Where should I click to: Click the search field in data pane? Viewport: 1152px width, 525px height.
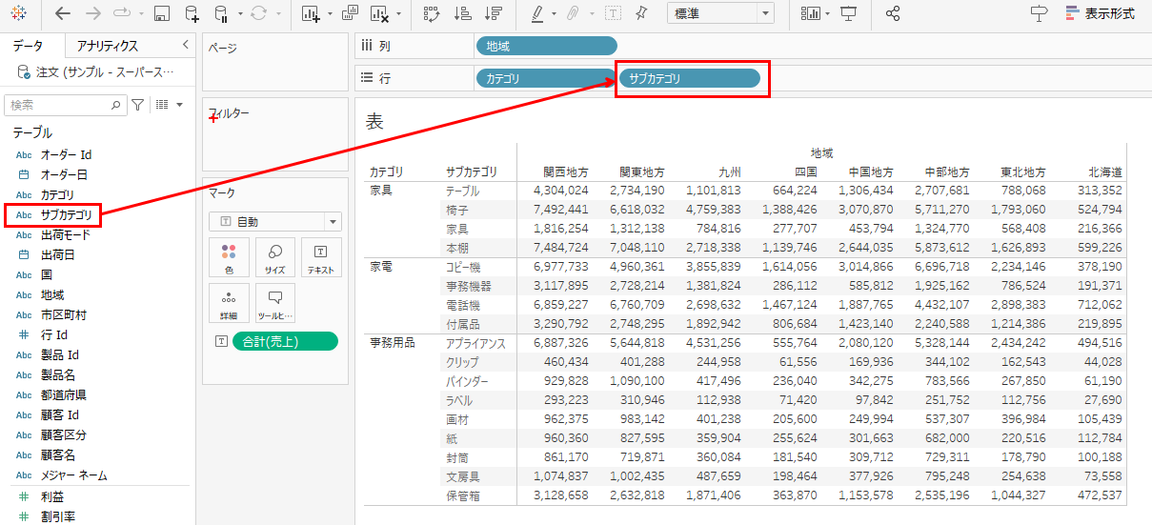click(x=65, y=105)
